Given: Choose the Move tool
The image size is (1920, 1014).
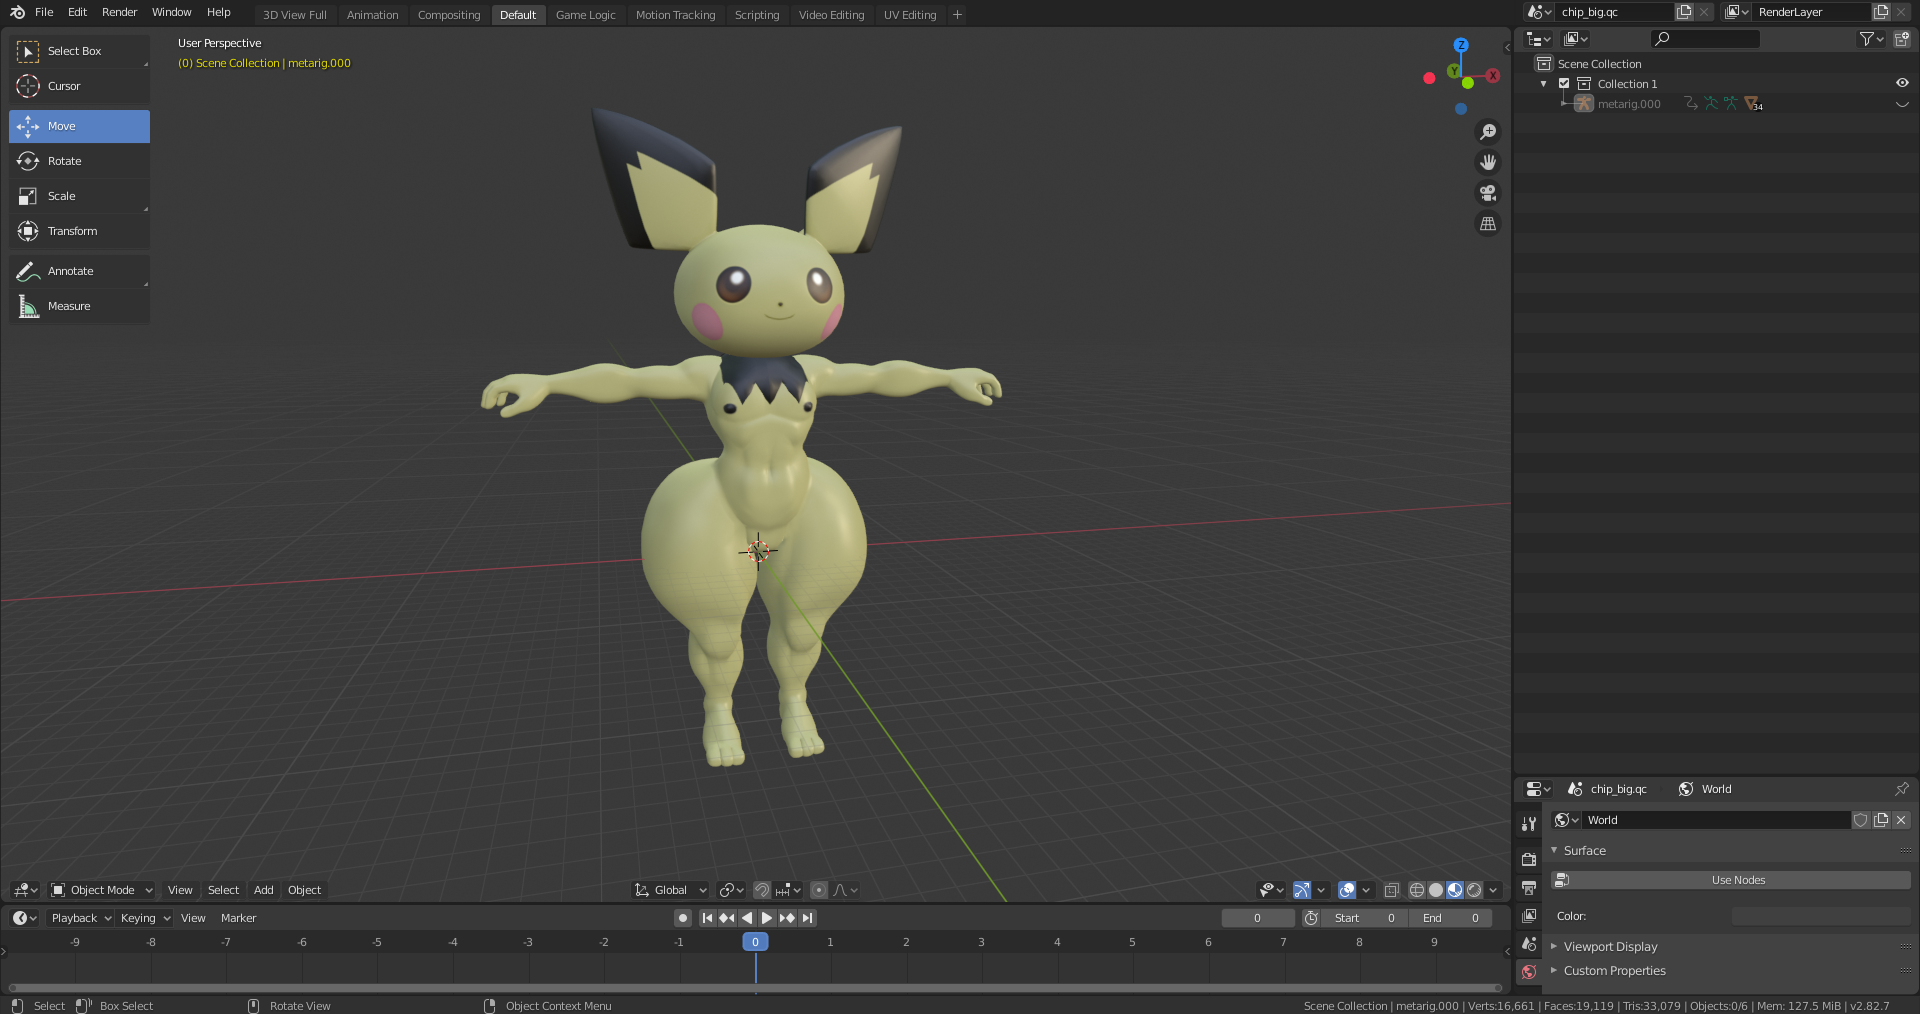Looking at the screenshot, I should [79, 126].
